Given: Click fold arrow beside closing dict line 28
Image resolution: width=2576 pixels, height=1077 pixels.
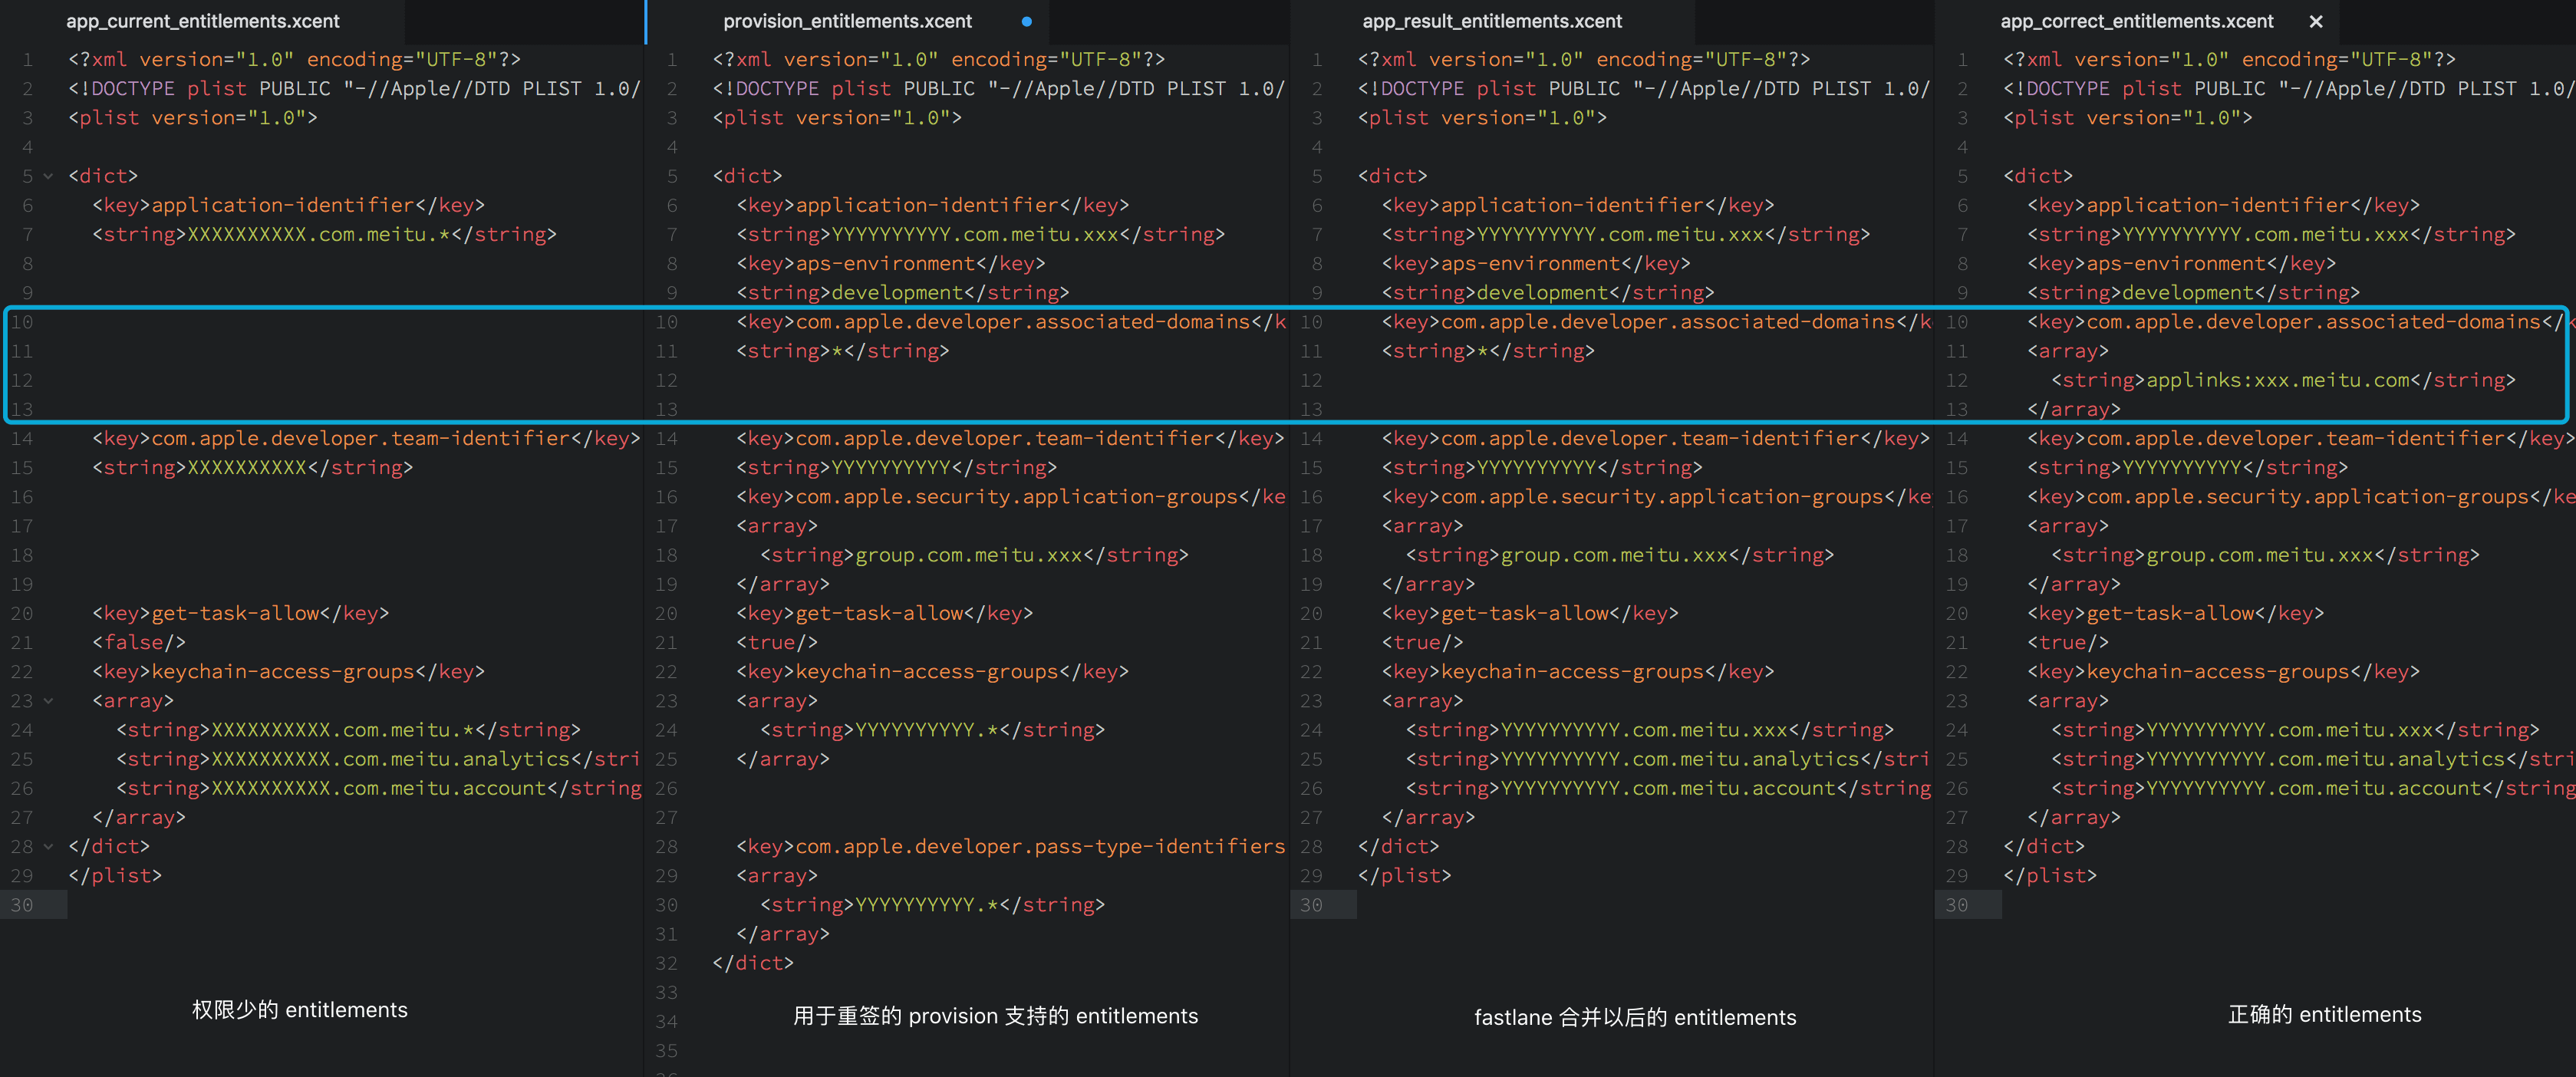Looking at the screenshot, I should tap(48, 847).
